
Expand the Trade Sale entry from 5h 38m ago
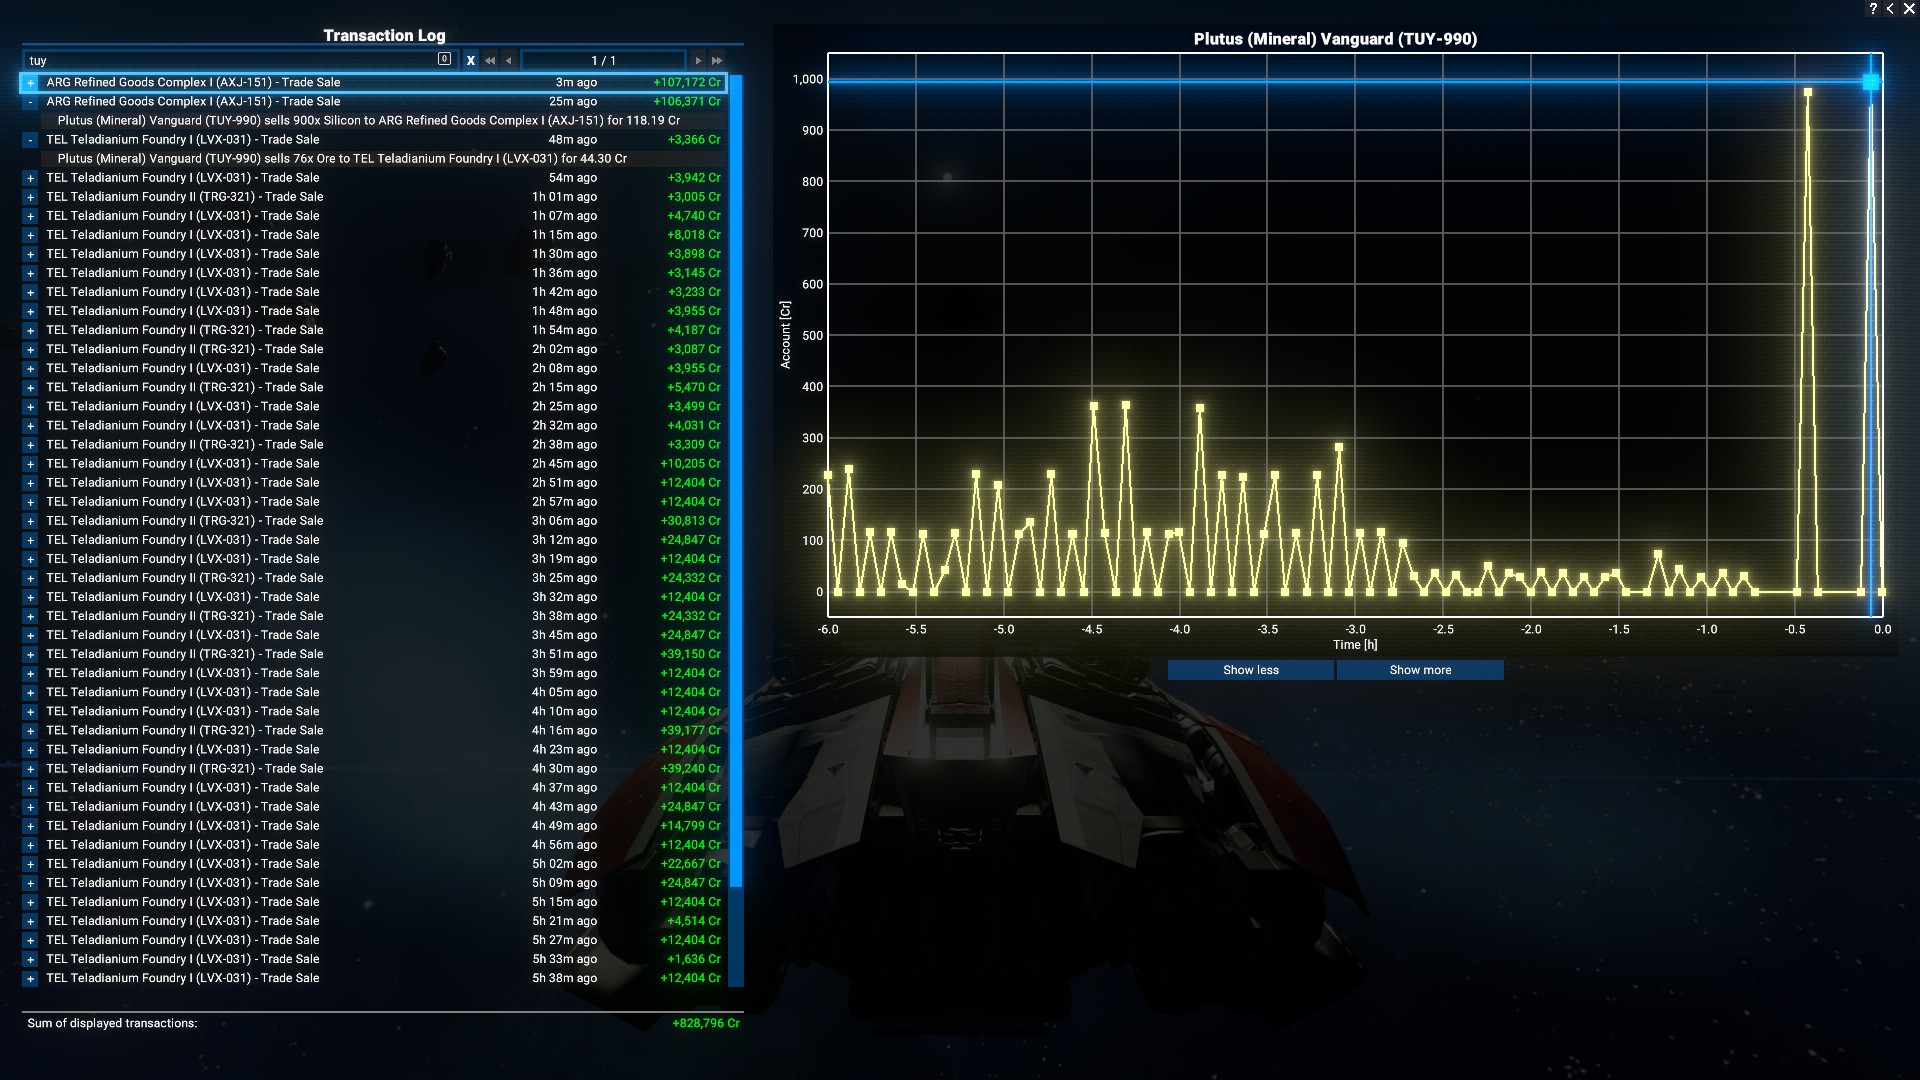(x=30, y=979)
